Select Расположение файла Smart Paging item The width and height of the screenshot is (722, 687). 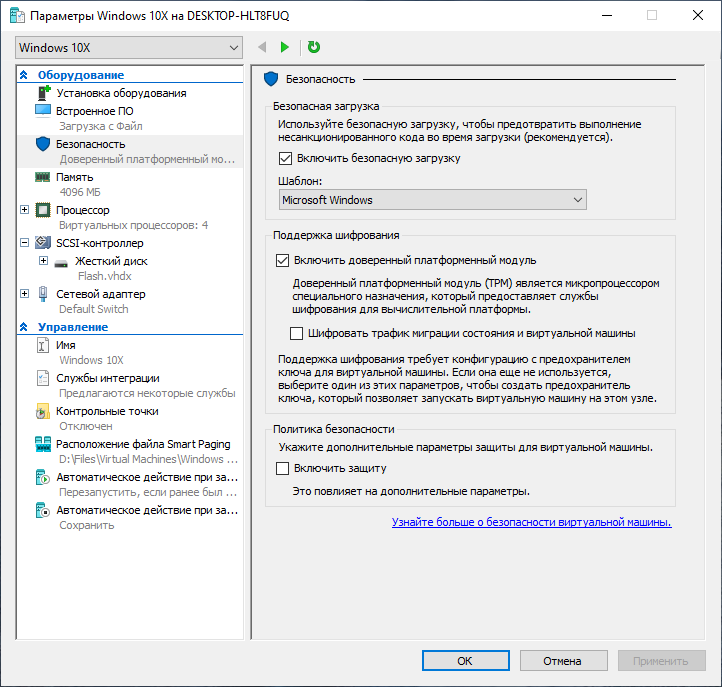click(x=143, y=444)
